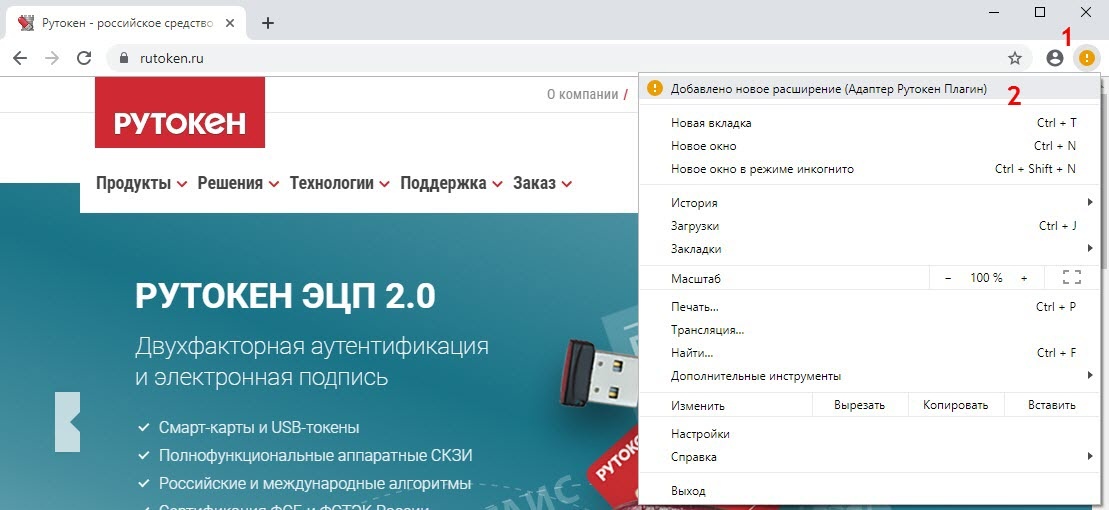Choose Выход from the menu
The width and height of the screenshot is (1109, 510).
coord(870,491)
